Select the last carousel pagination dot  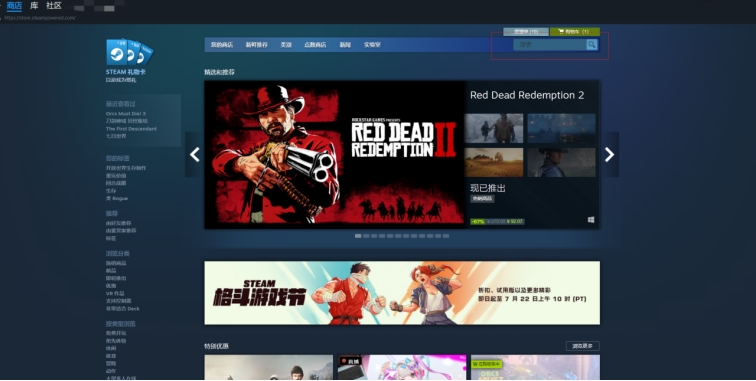coord(446,236)
